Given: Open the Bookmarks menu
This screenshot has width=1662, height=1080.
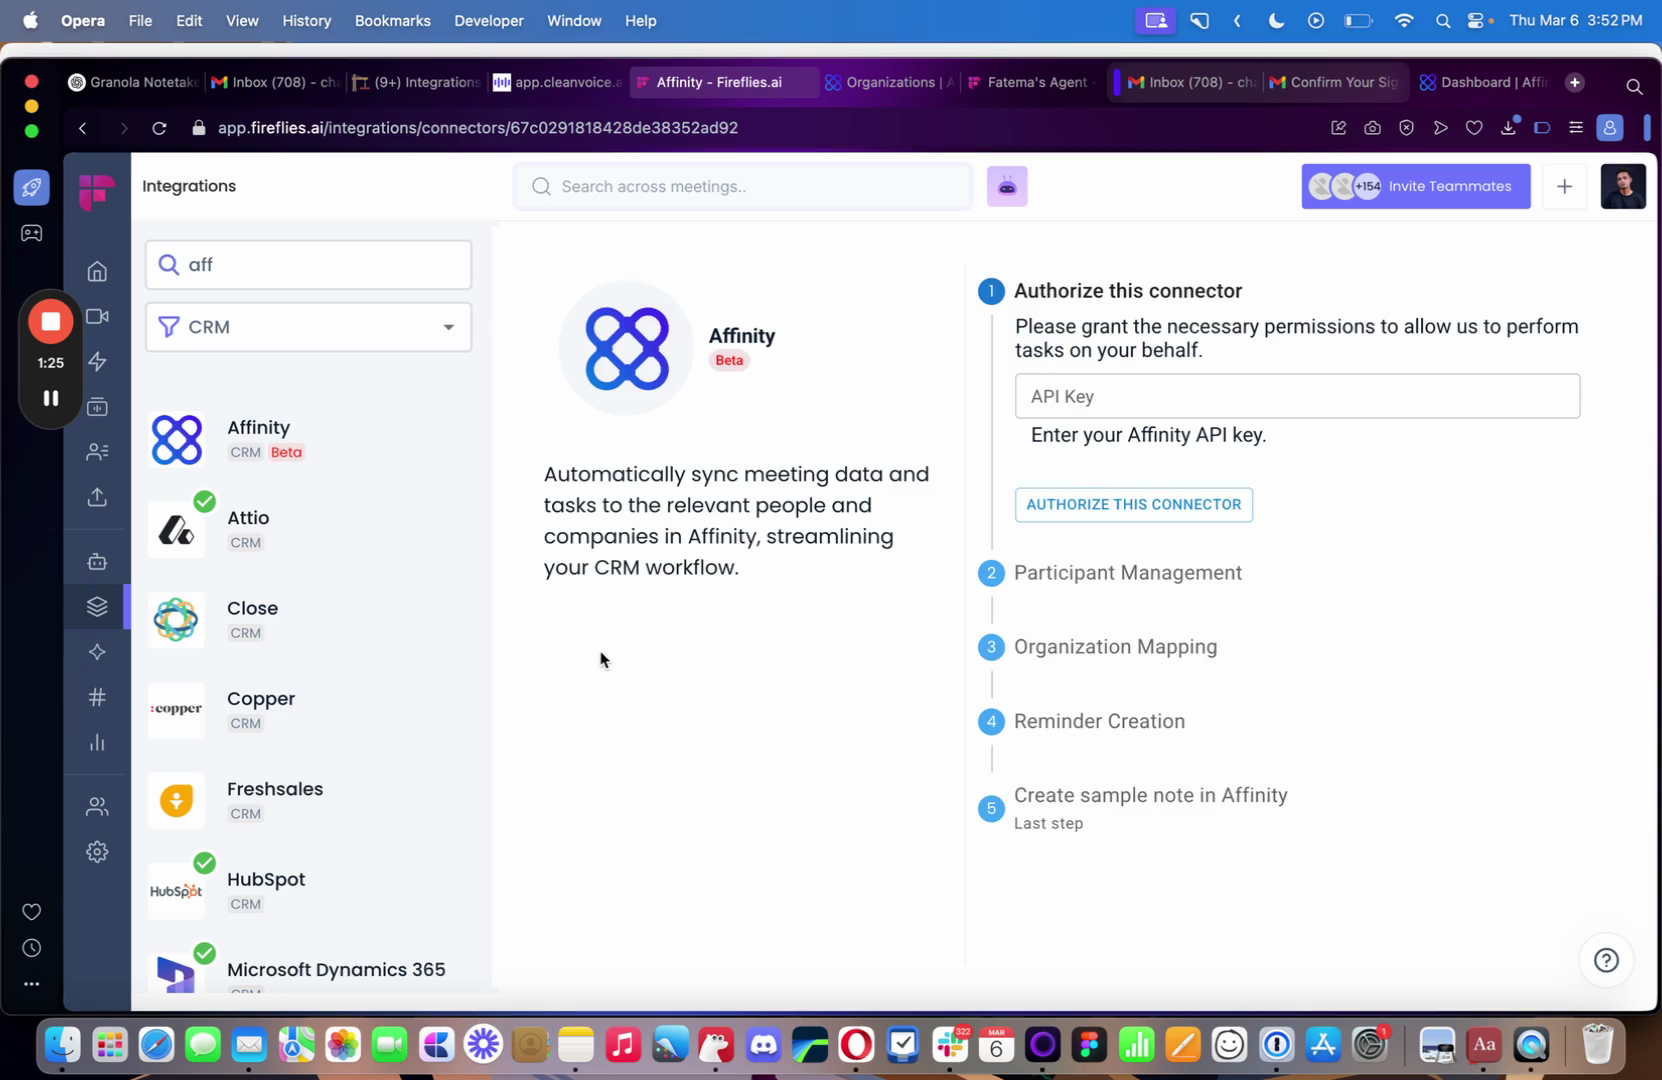Looking at the screenshot, I should [x=392, y=20].
